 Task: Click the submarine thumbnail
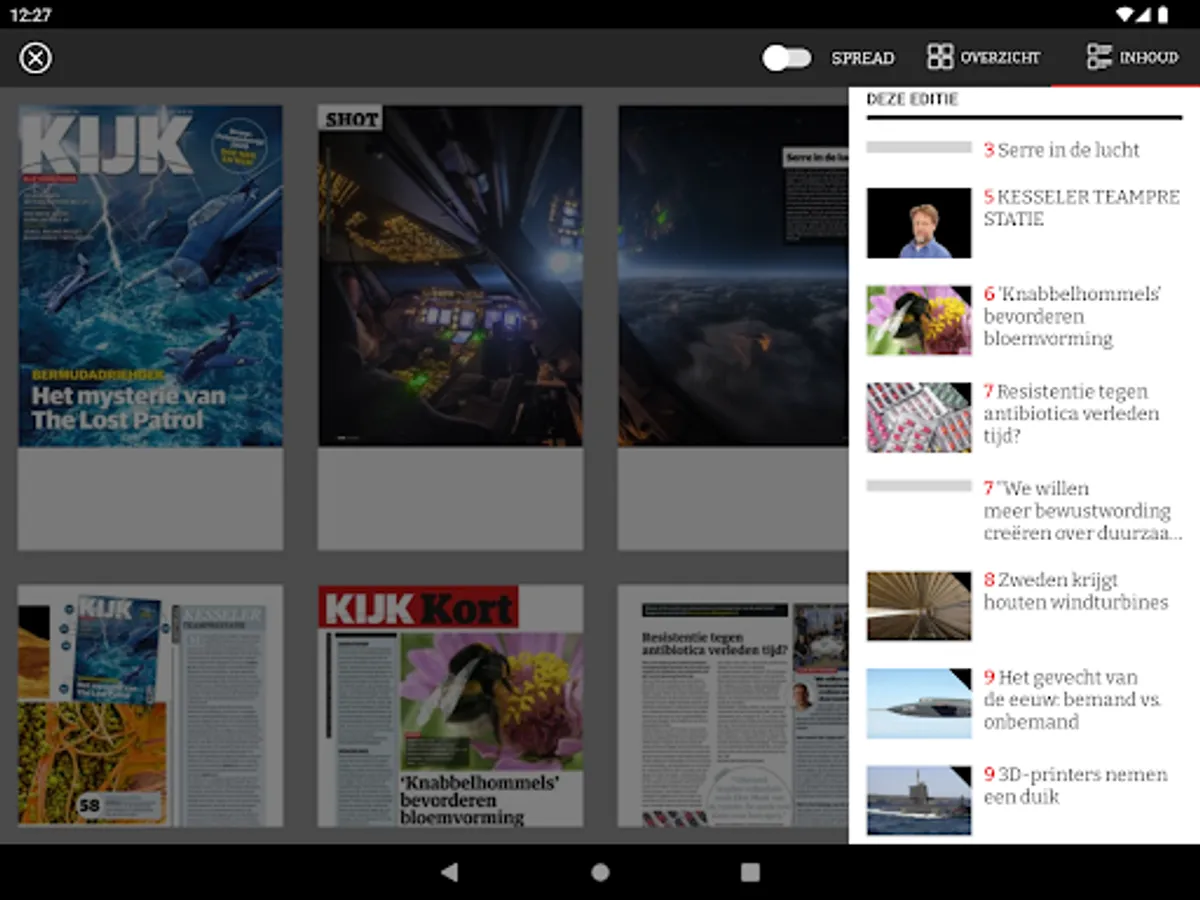coord(919,800)
